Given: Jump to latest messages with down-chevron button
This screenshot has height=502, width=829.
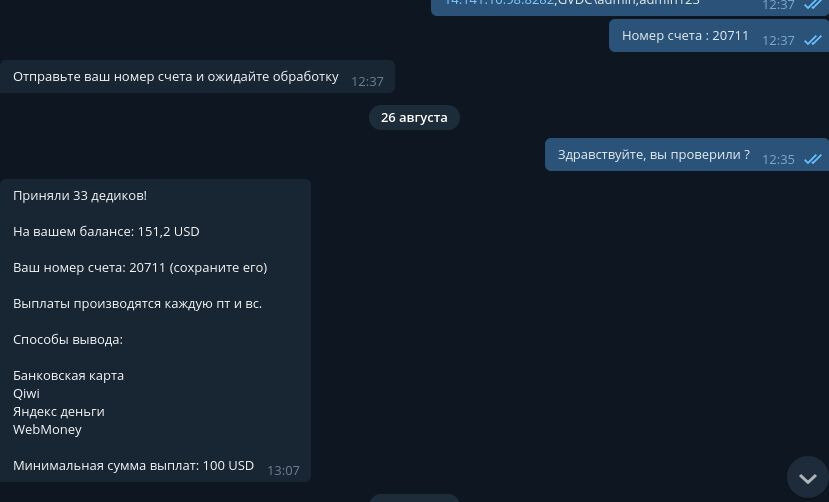Looking at the screenshot, I should 807,478.
